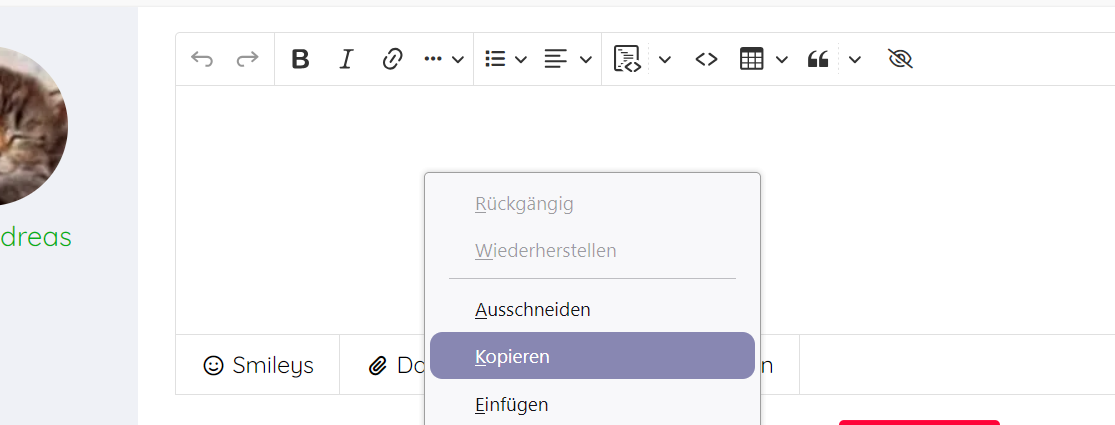Insert a table using grid icon
Image resolution: width=1115 pixels, height=425 pixels.
tap(752, 59)
